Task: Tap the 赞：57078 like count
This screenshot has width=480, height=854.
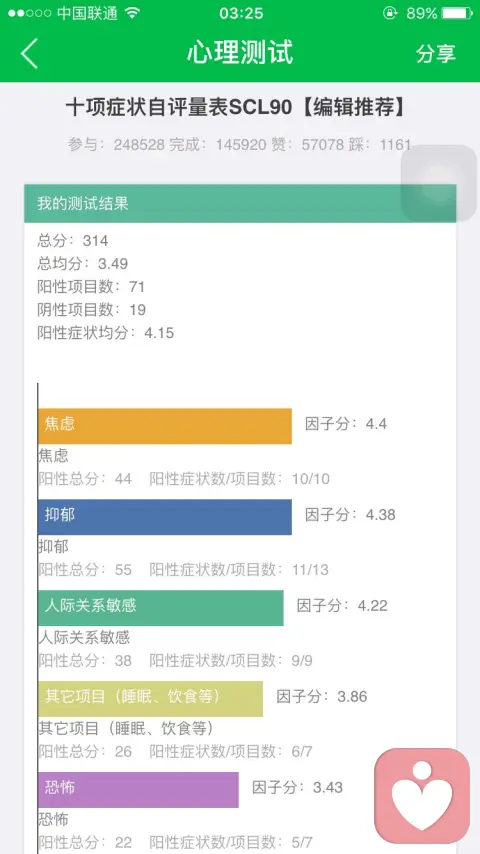Action: point(315,144)
